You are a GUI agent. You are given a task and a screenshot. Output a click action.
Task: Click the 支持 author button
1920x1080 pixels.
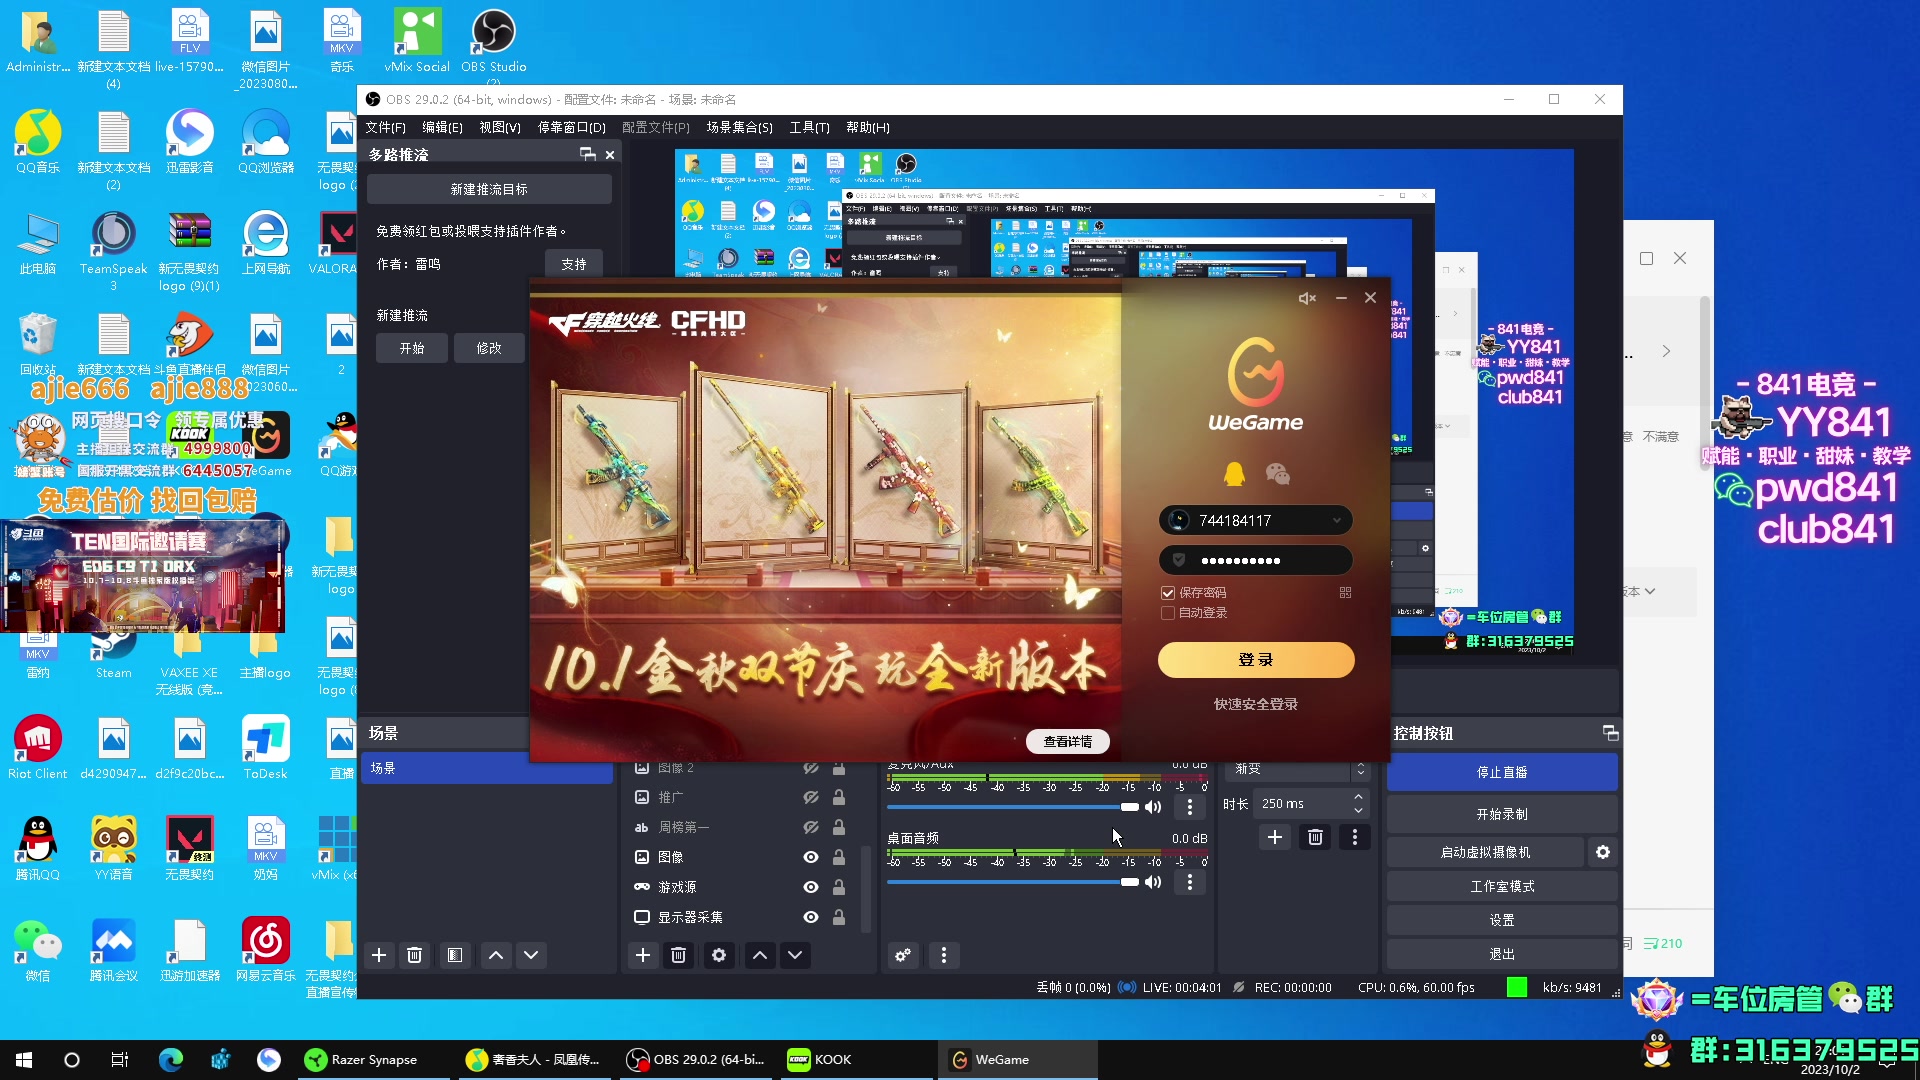point(574,264)
